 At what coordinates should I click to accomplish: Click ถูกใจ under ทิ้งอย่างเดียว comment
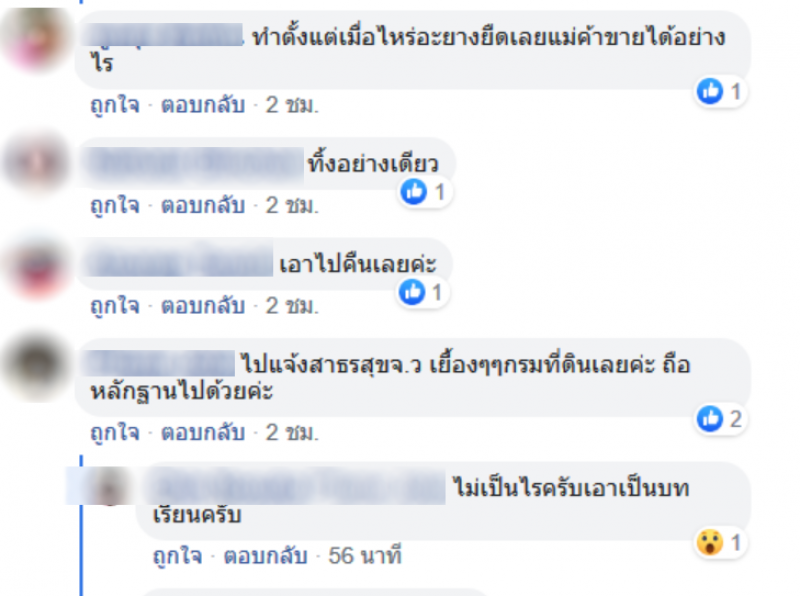pyautogui.click(x=115, y=206)
